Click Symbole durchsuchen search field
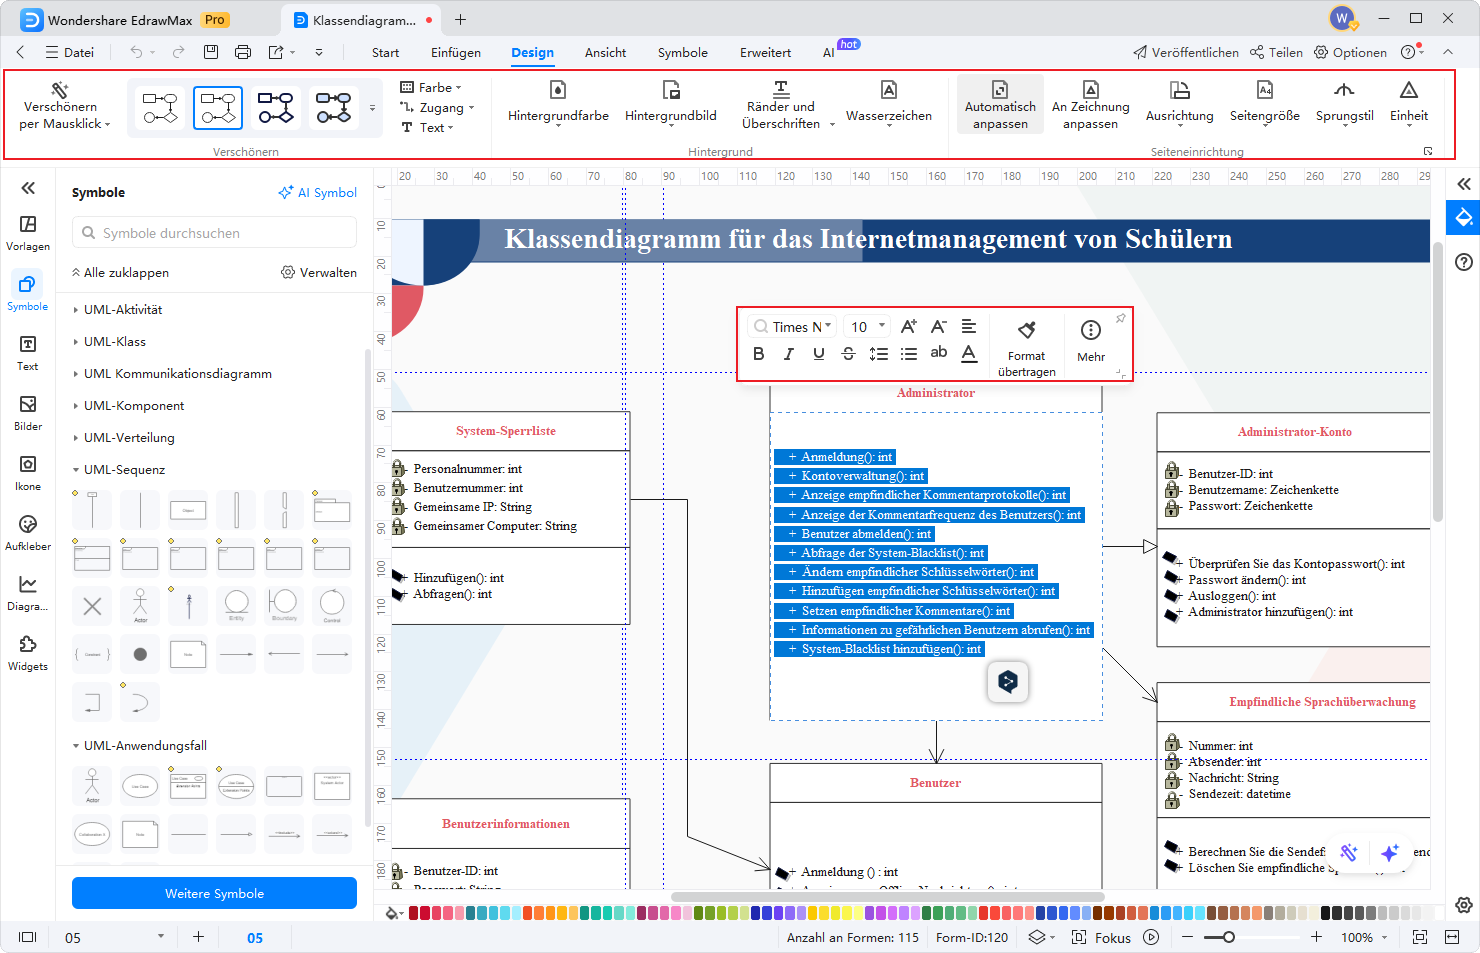1480x953 pixels. [214, 233]
